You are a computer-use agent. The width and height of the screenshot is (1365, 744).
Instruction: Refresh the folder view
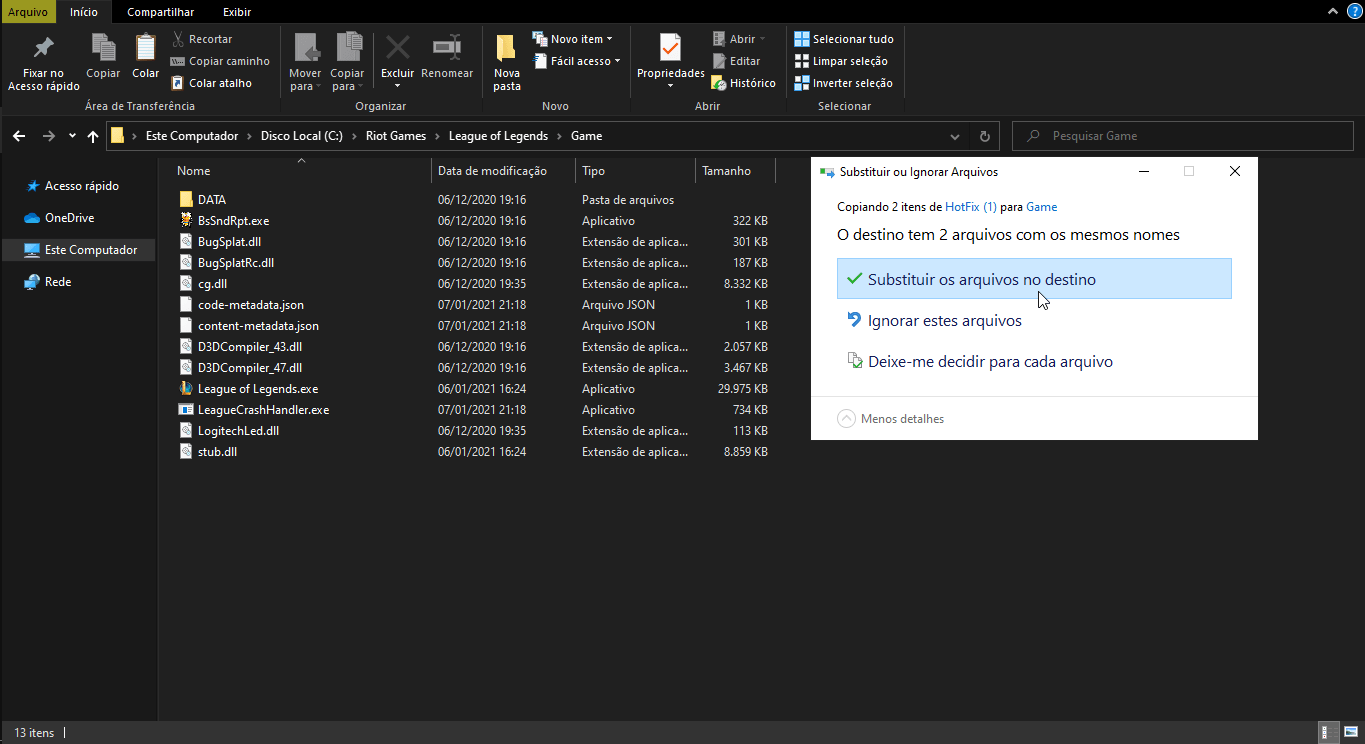click(985, 136)
